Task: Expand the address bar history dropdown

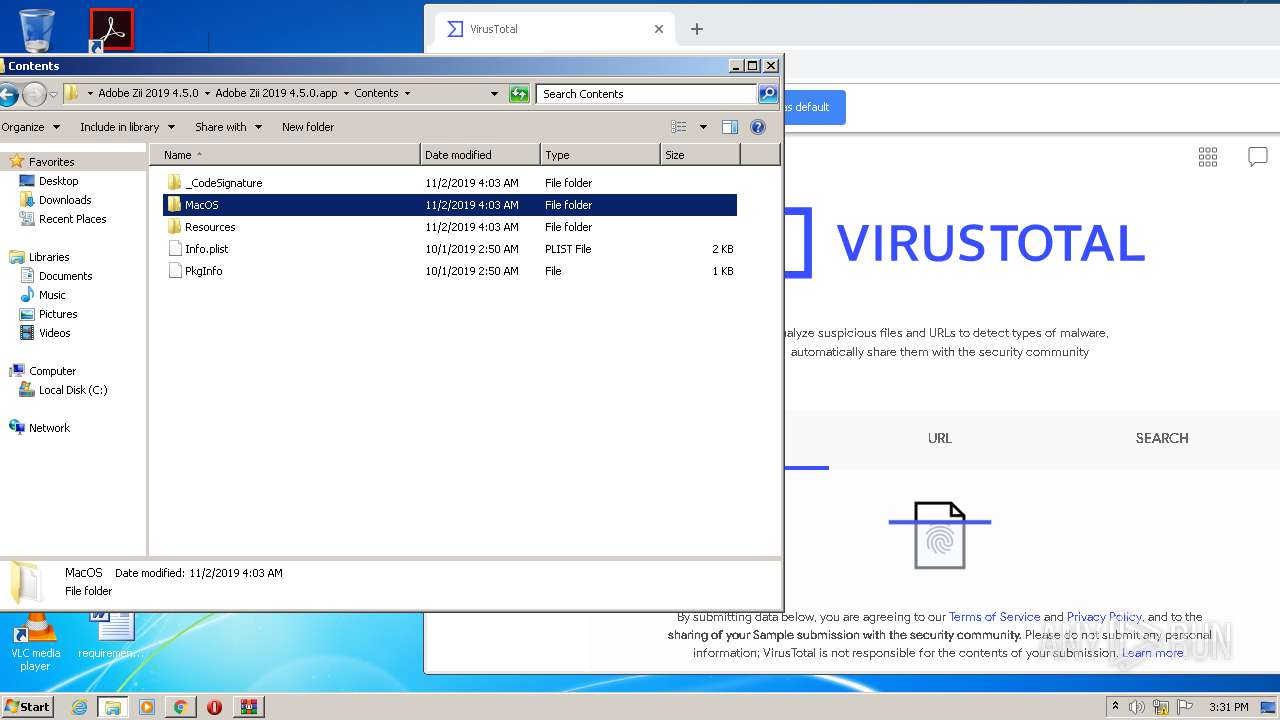Action: pos(494,94)
